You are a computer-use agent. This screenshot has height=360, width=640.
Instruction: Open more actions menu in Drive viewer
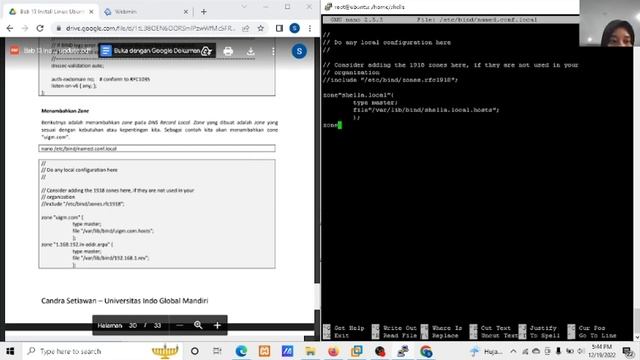click(273, 51)
